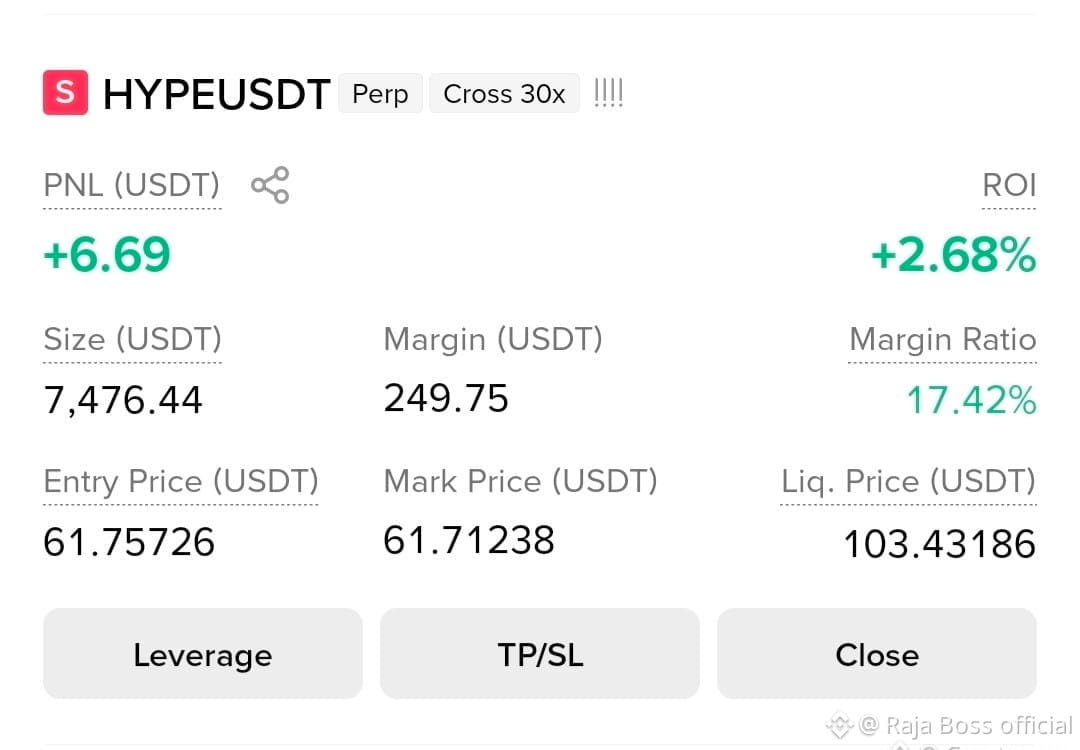1080x750 pixels.
Task: Tap the Size (USDT) label
Action: [132, 340]
